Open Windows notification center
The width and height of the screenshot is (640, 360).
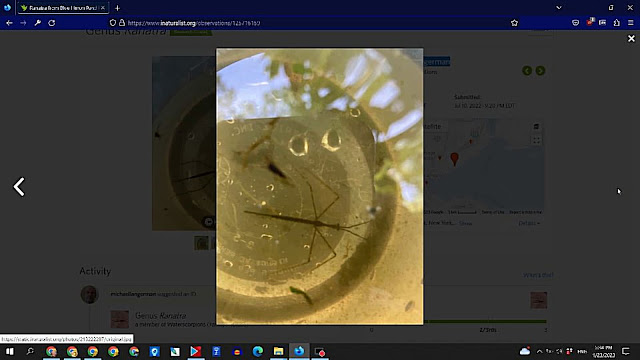[x=626, y=351]
